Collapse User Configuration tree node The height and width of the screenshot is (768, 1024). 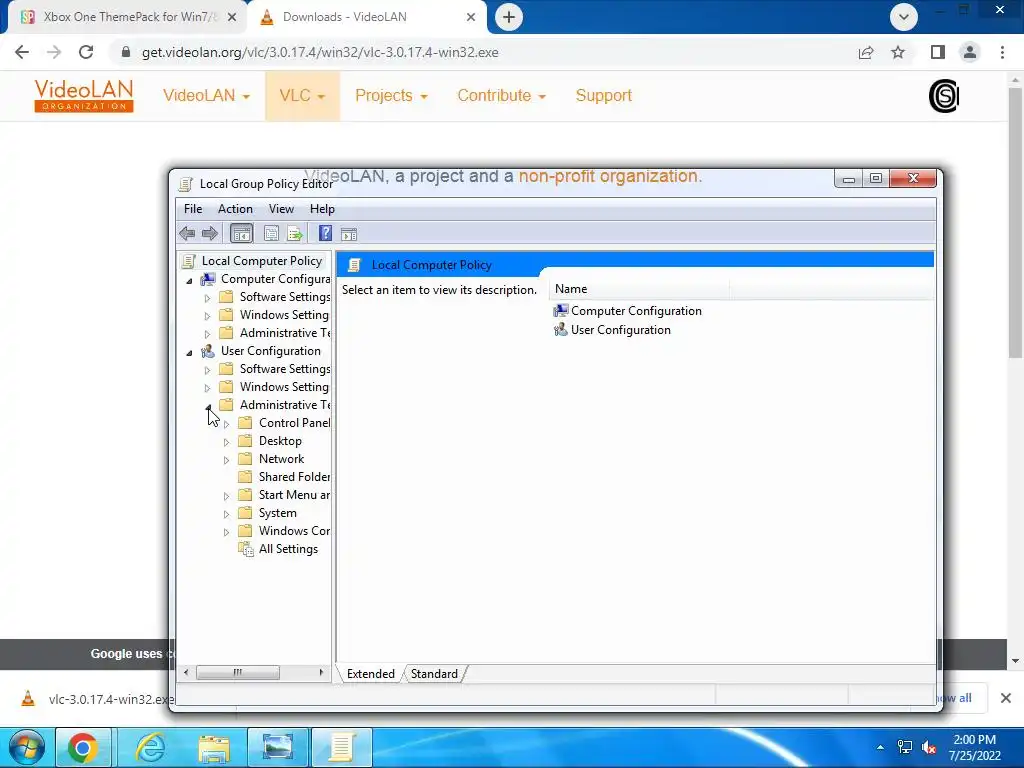tap(189, 353)
